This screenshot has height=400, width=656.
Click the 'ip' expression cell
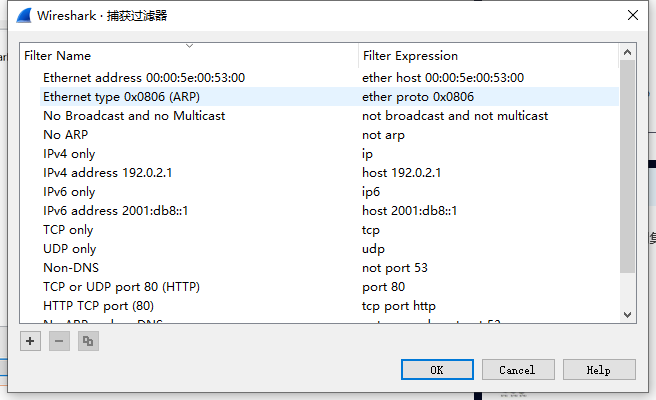(x=367, y=154)
